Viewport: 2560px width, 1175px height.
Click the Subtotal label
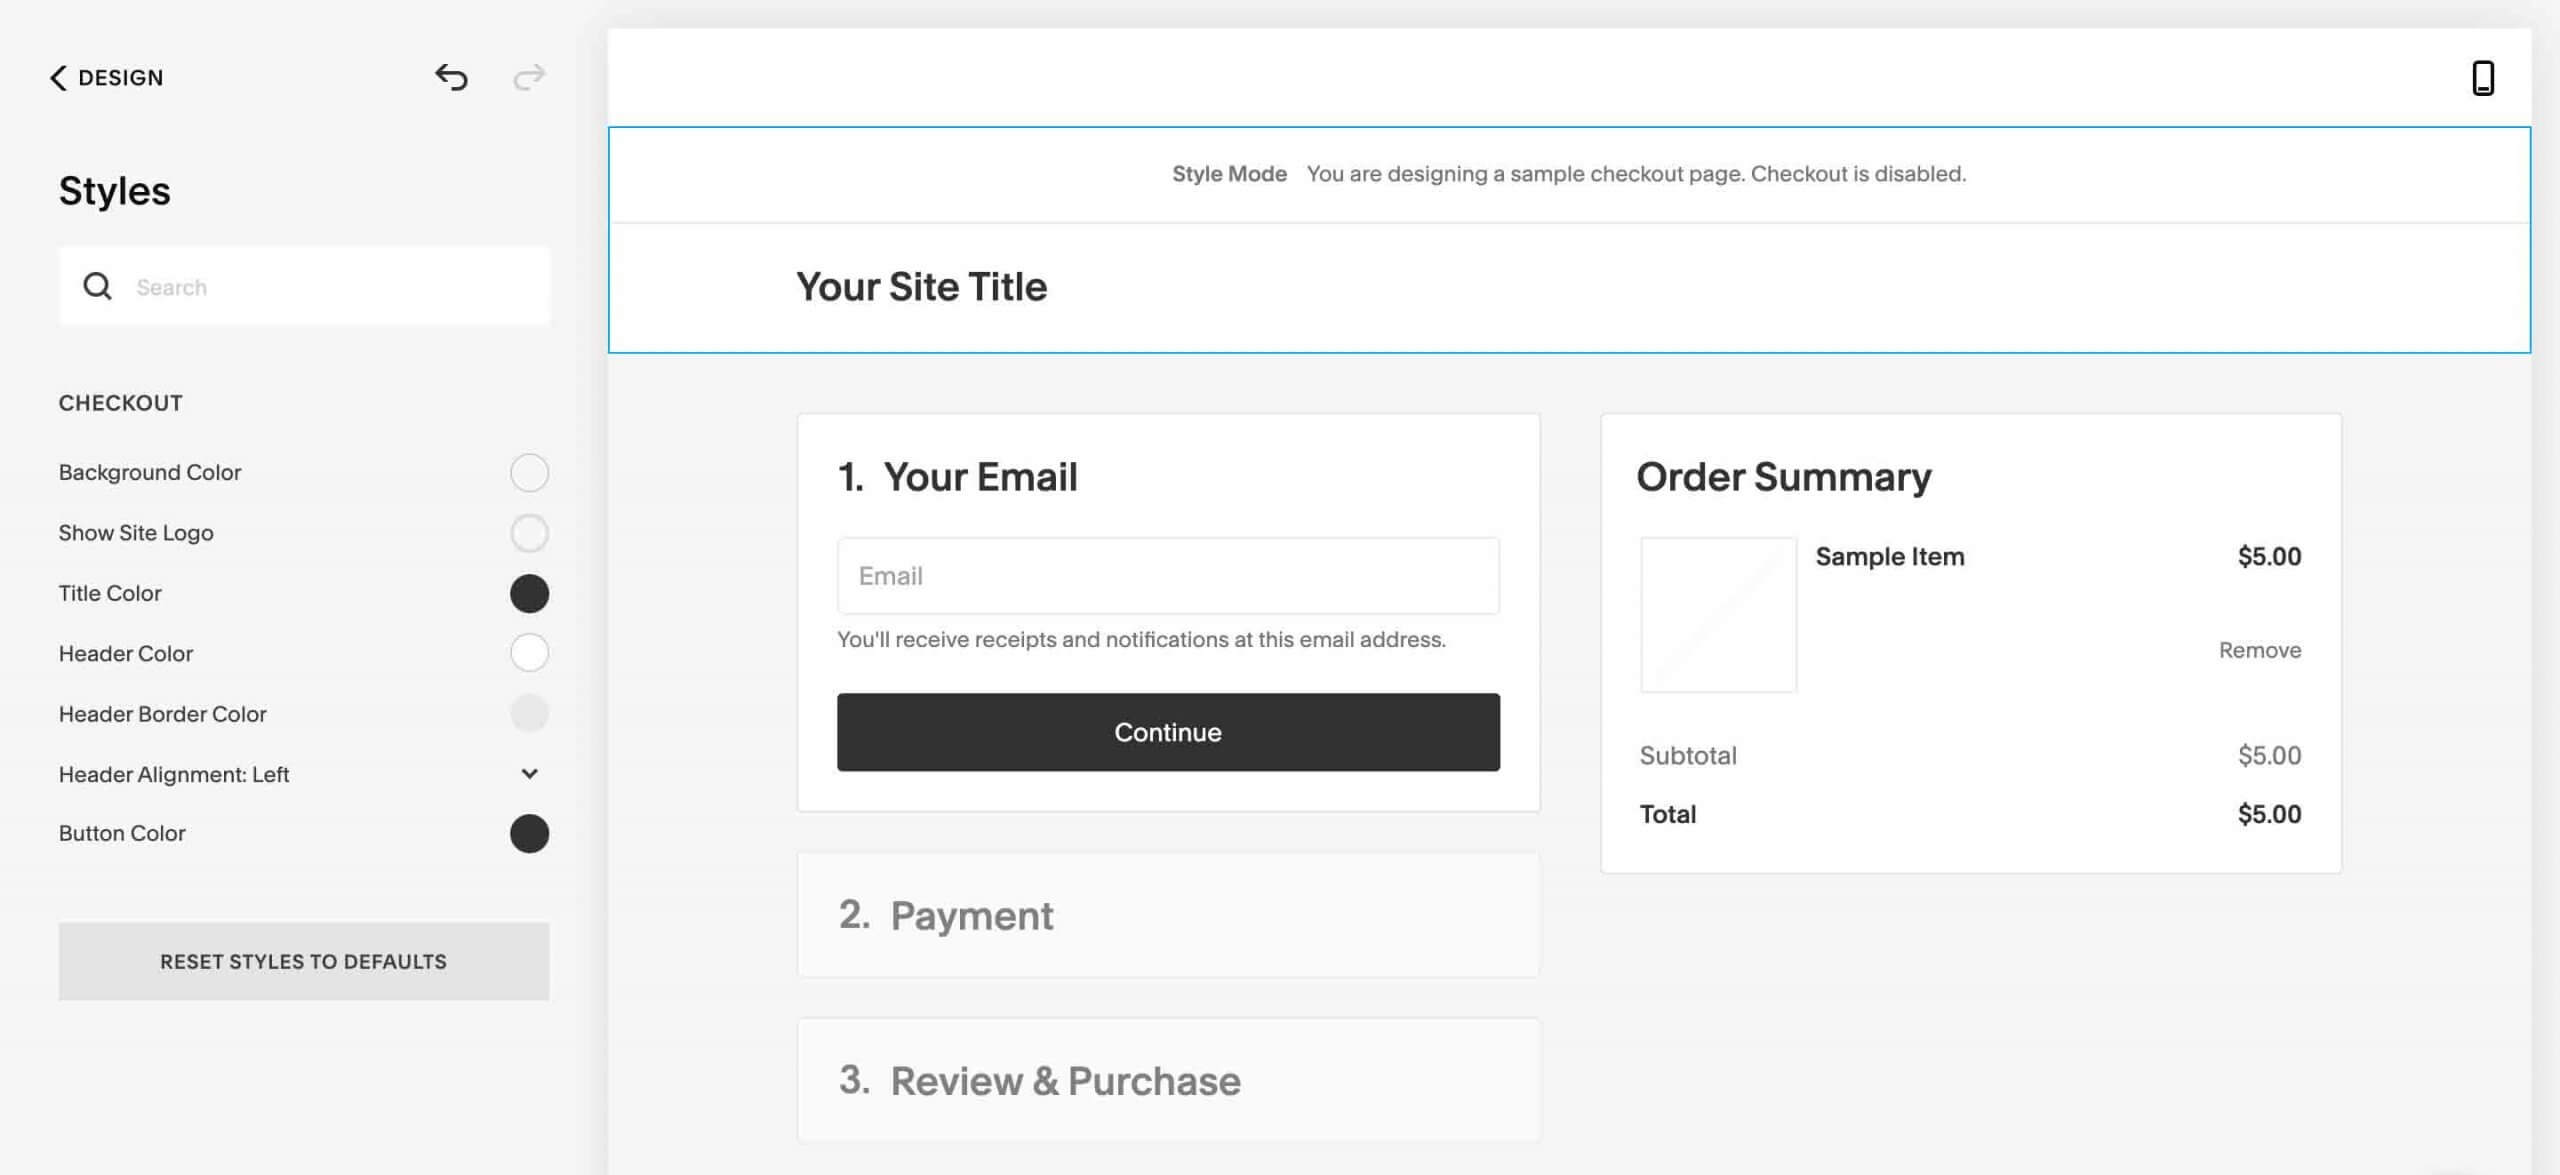[1688, 755]
